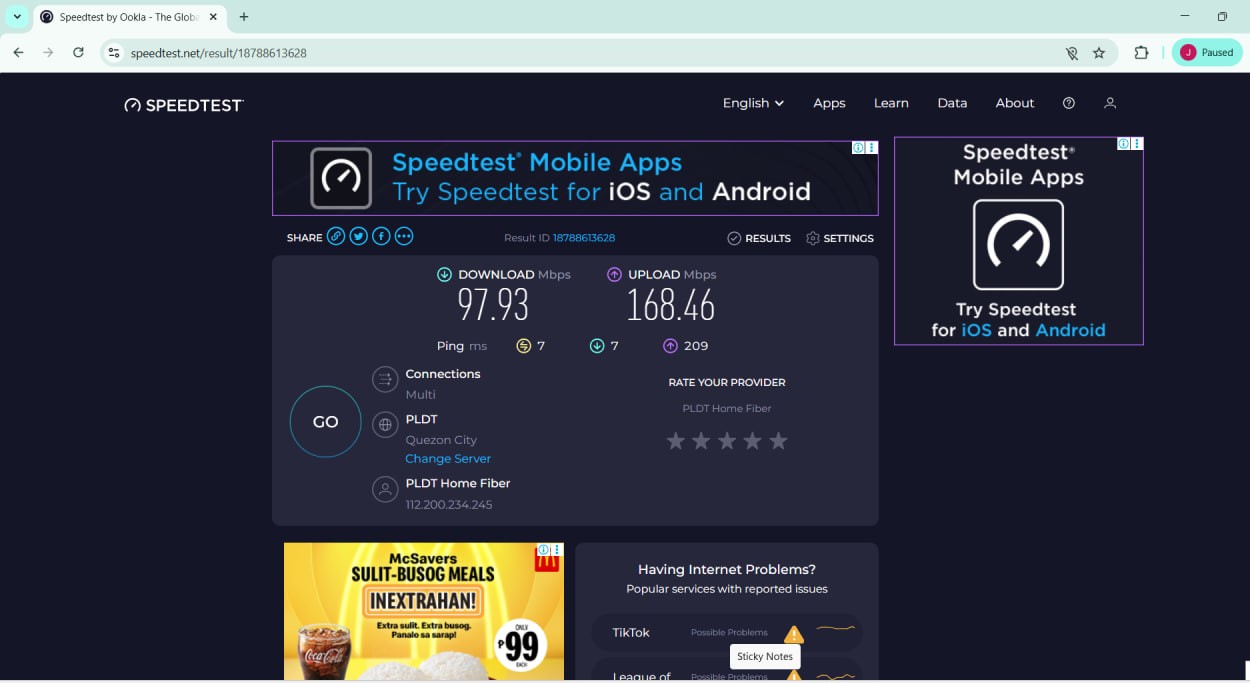Click the download arrow icon

[x=445, y=274]
